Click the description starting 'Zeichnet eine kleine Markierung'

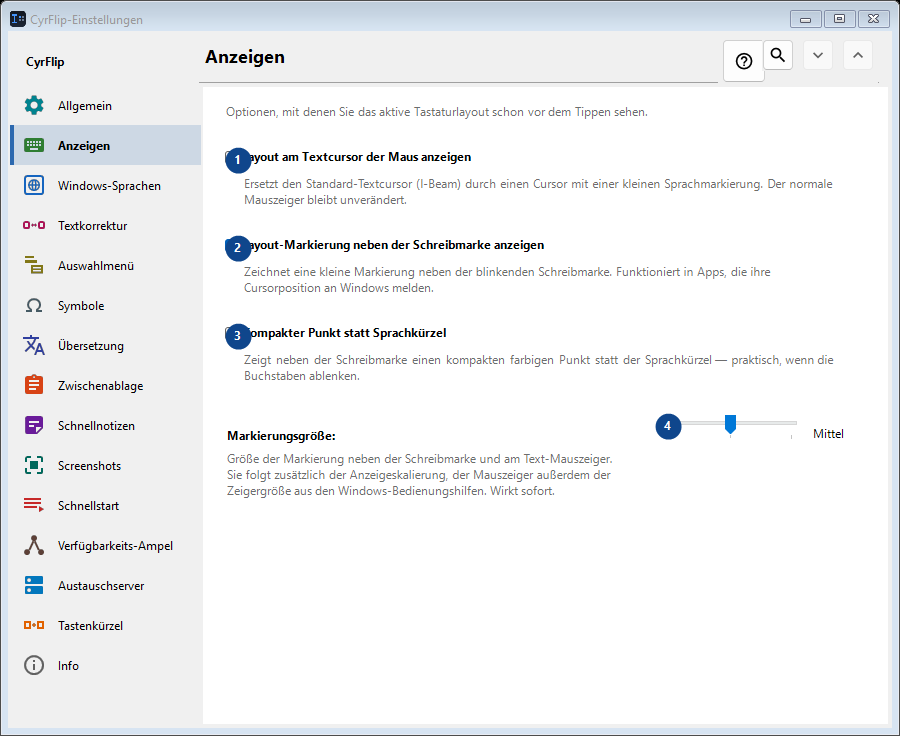click(x=507, y=280)
